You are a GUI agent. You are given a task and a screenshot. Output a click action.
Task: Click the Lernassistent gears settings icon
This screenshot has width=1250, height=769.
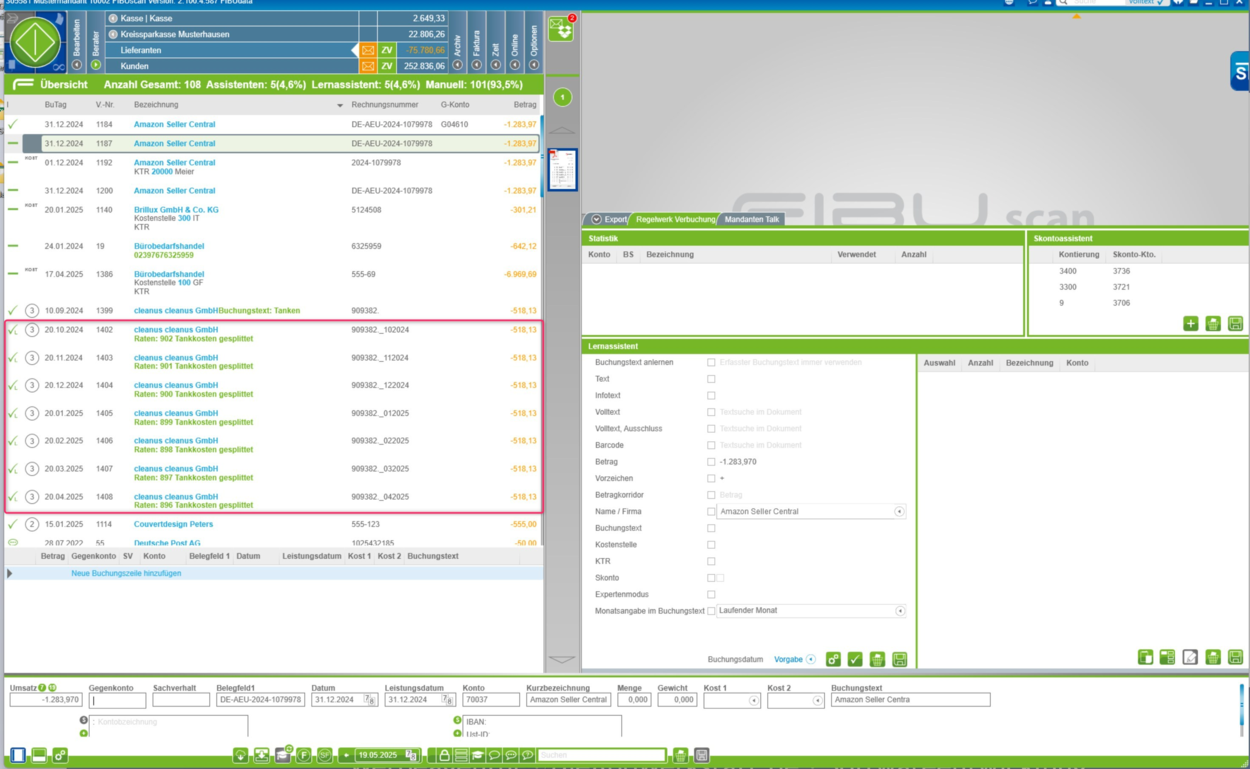click(x=833, y=659)
